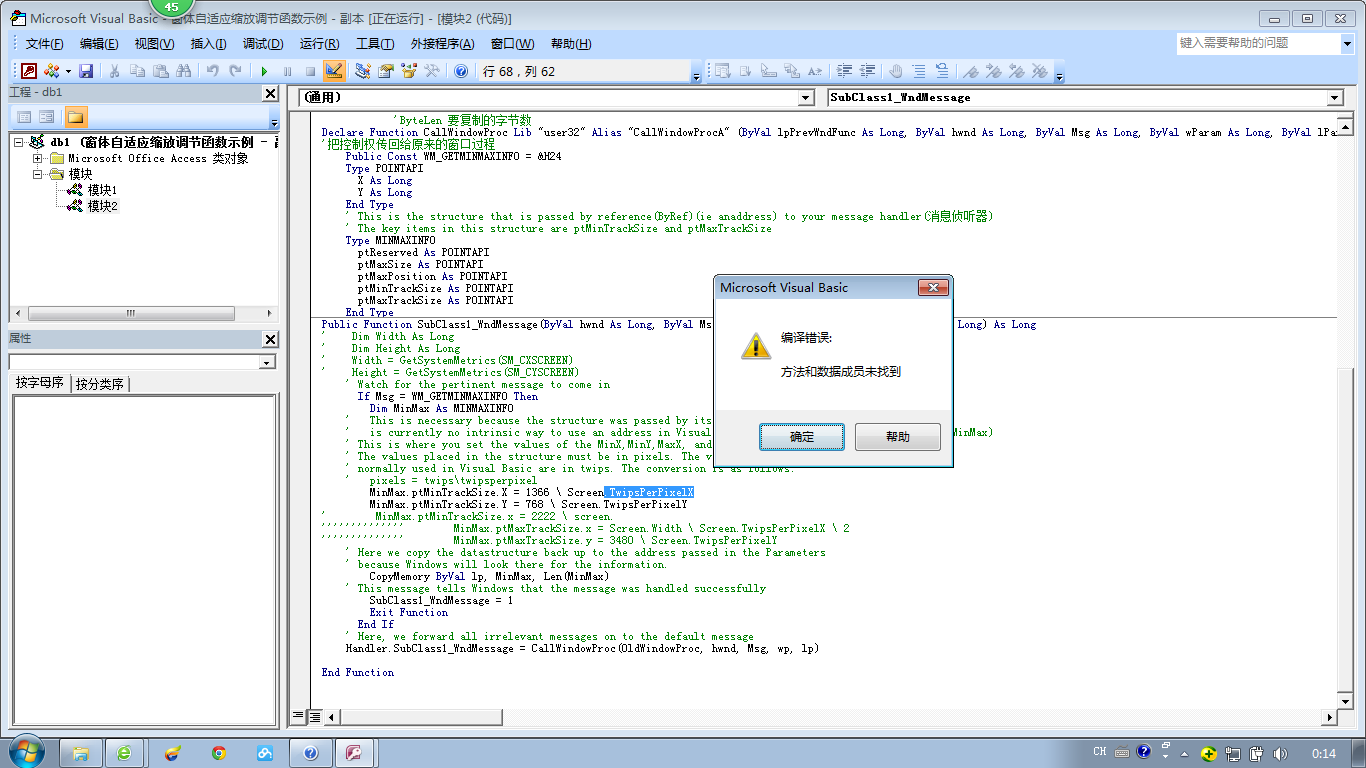Click the Paste toolbar icon

coord(160,71)
